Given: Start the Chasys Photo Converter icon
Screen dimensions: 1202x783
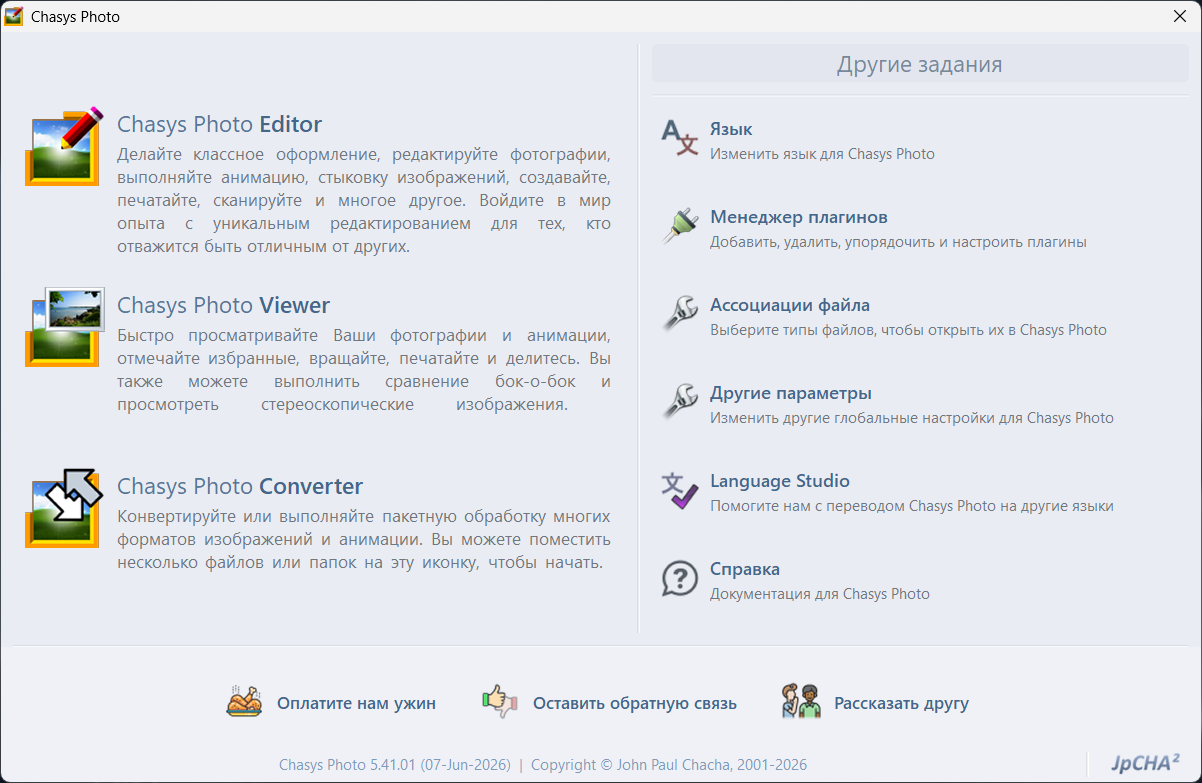Looking at the screenshot, I should [x=64, y=508].
